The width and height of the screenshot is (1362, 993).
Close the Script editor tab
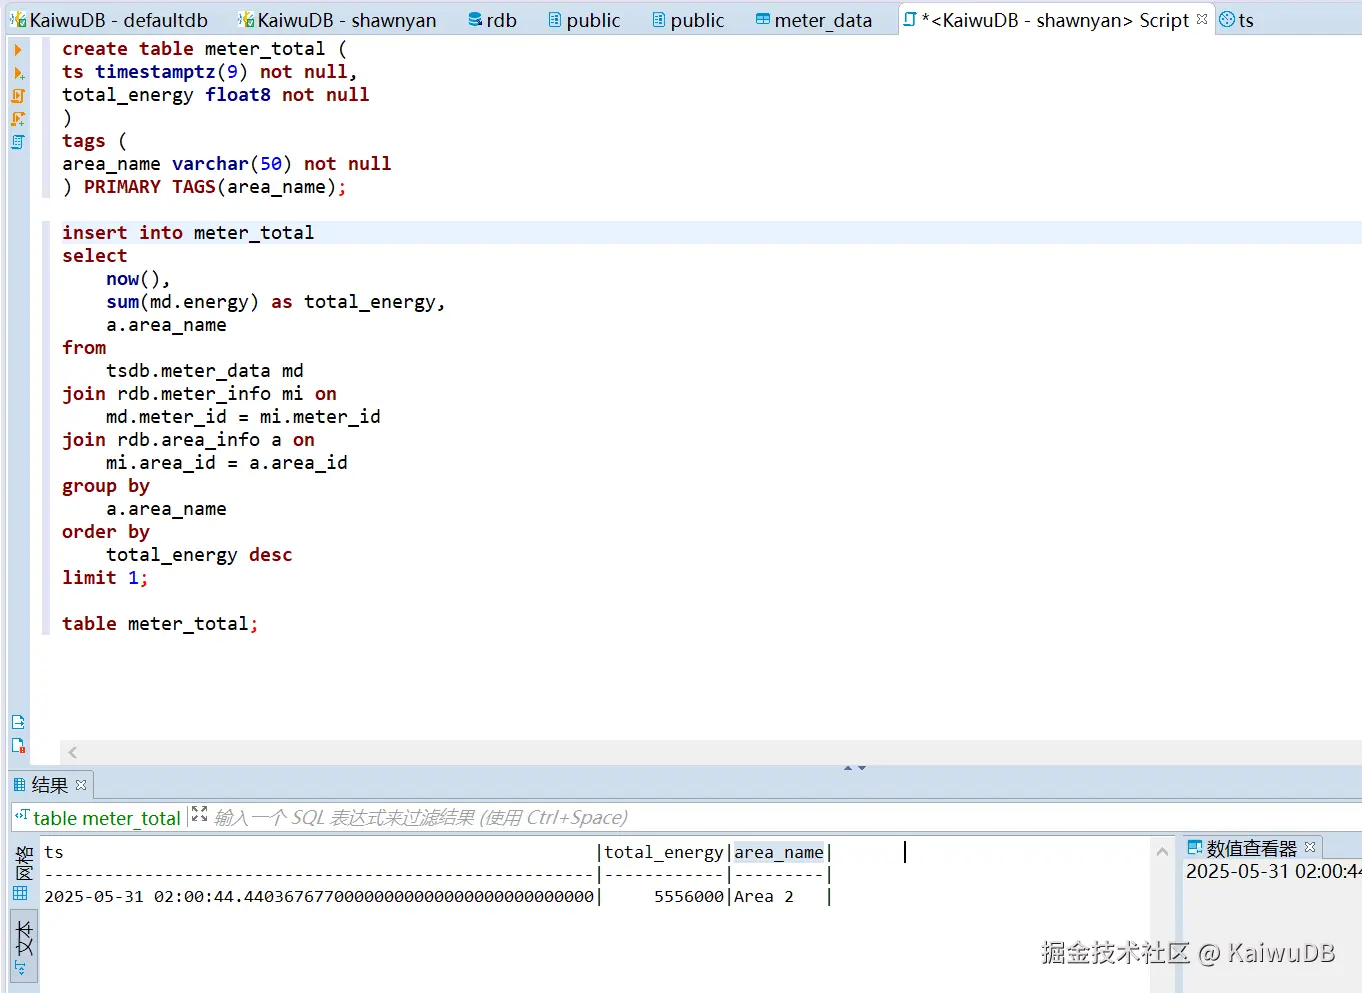point(1202,19)
